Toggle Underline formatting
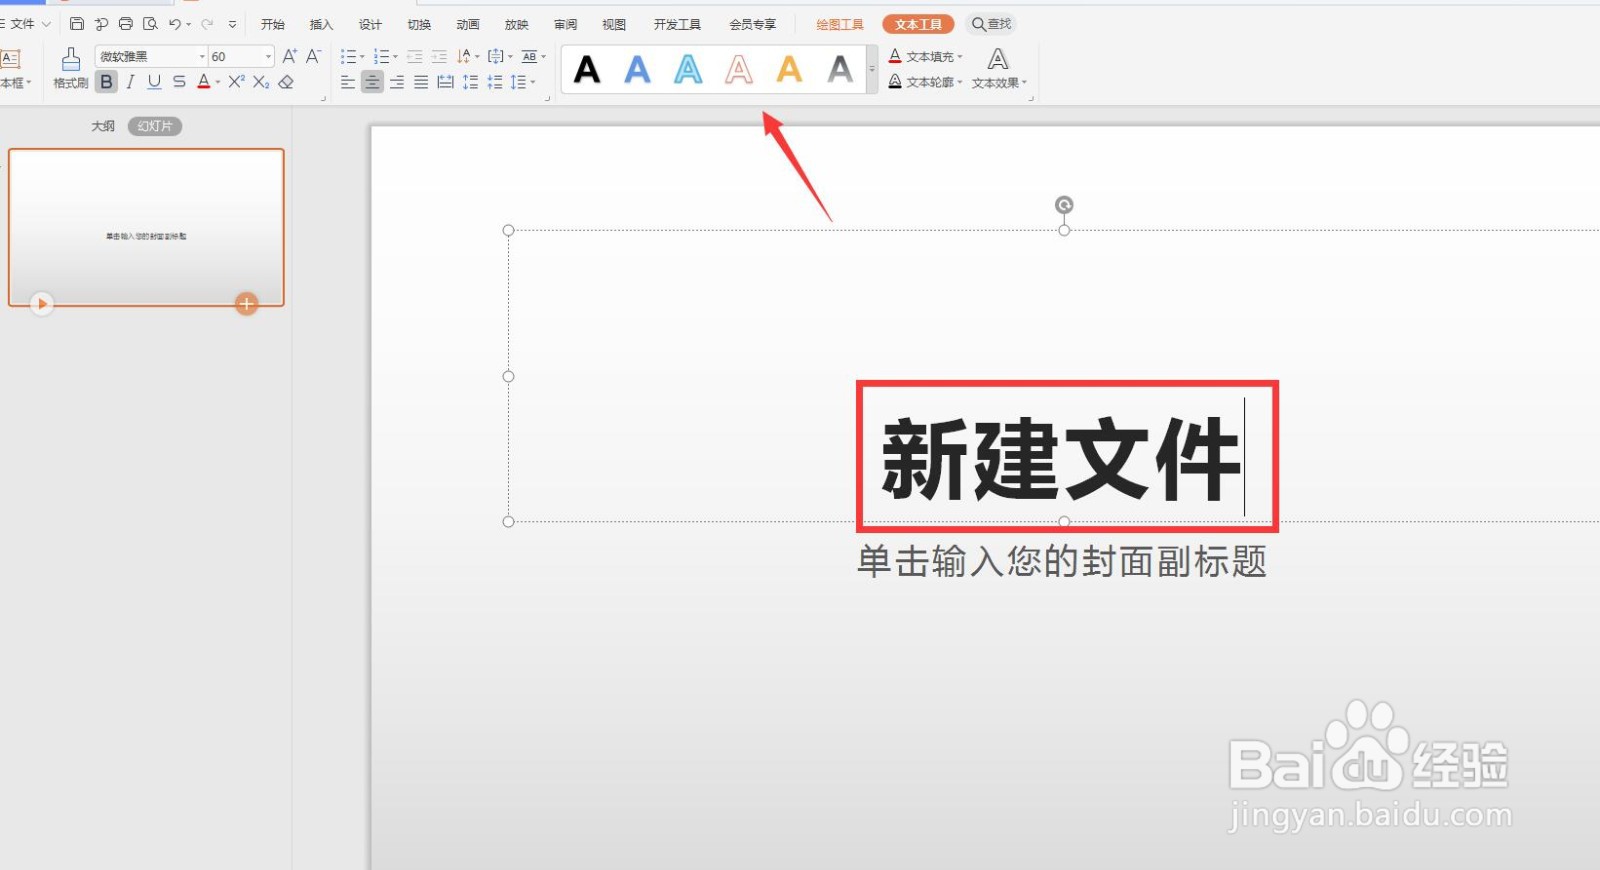Screen dimensions: 1600x870 click(x=154, y=82)
